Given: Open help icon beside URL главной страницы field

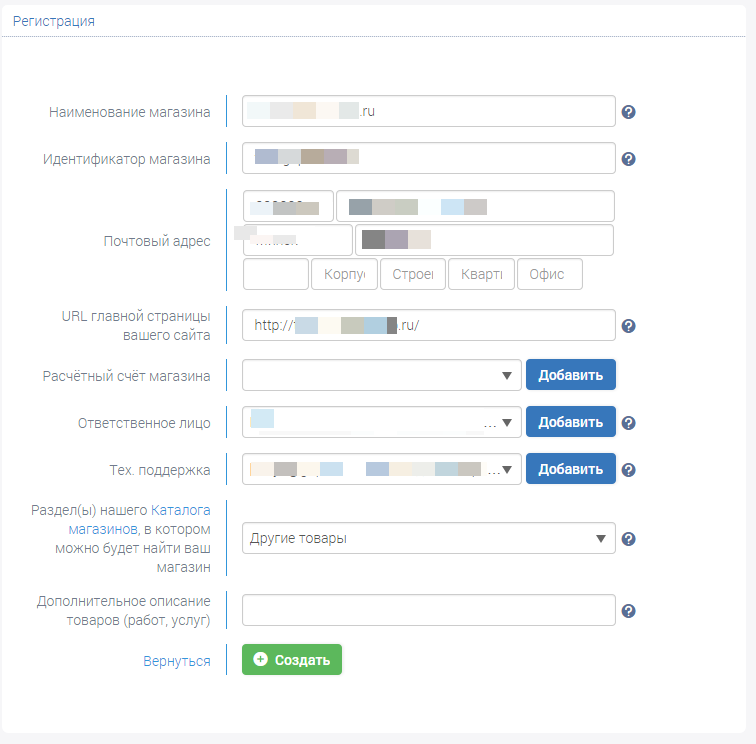Looking at the screenshot, I should (x=628, y=326).
